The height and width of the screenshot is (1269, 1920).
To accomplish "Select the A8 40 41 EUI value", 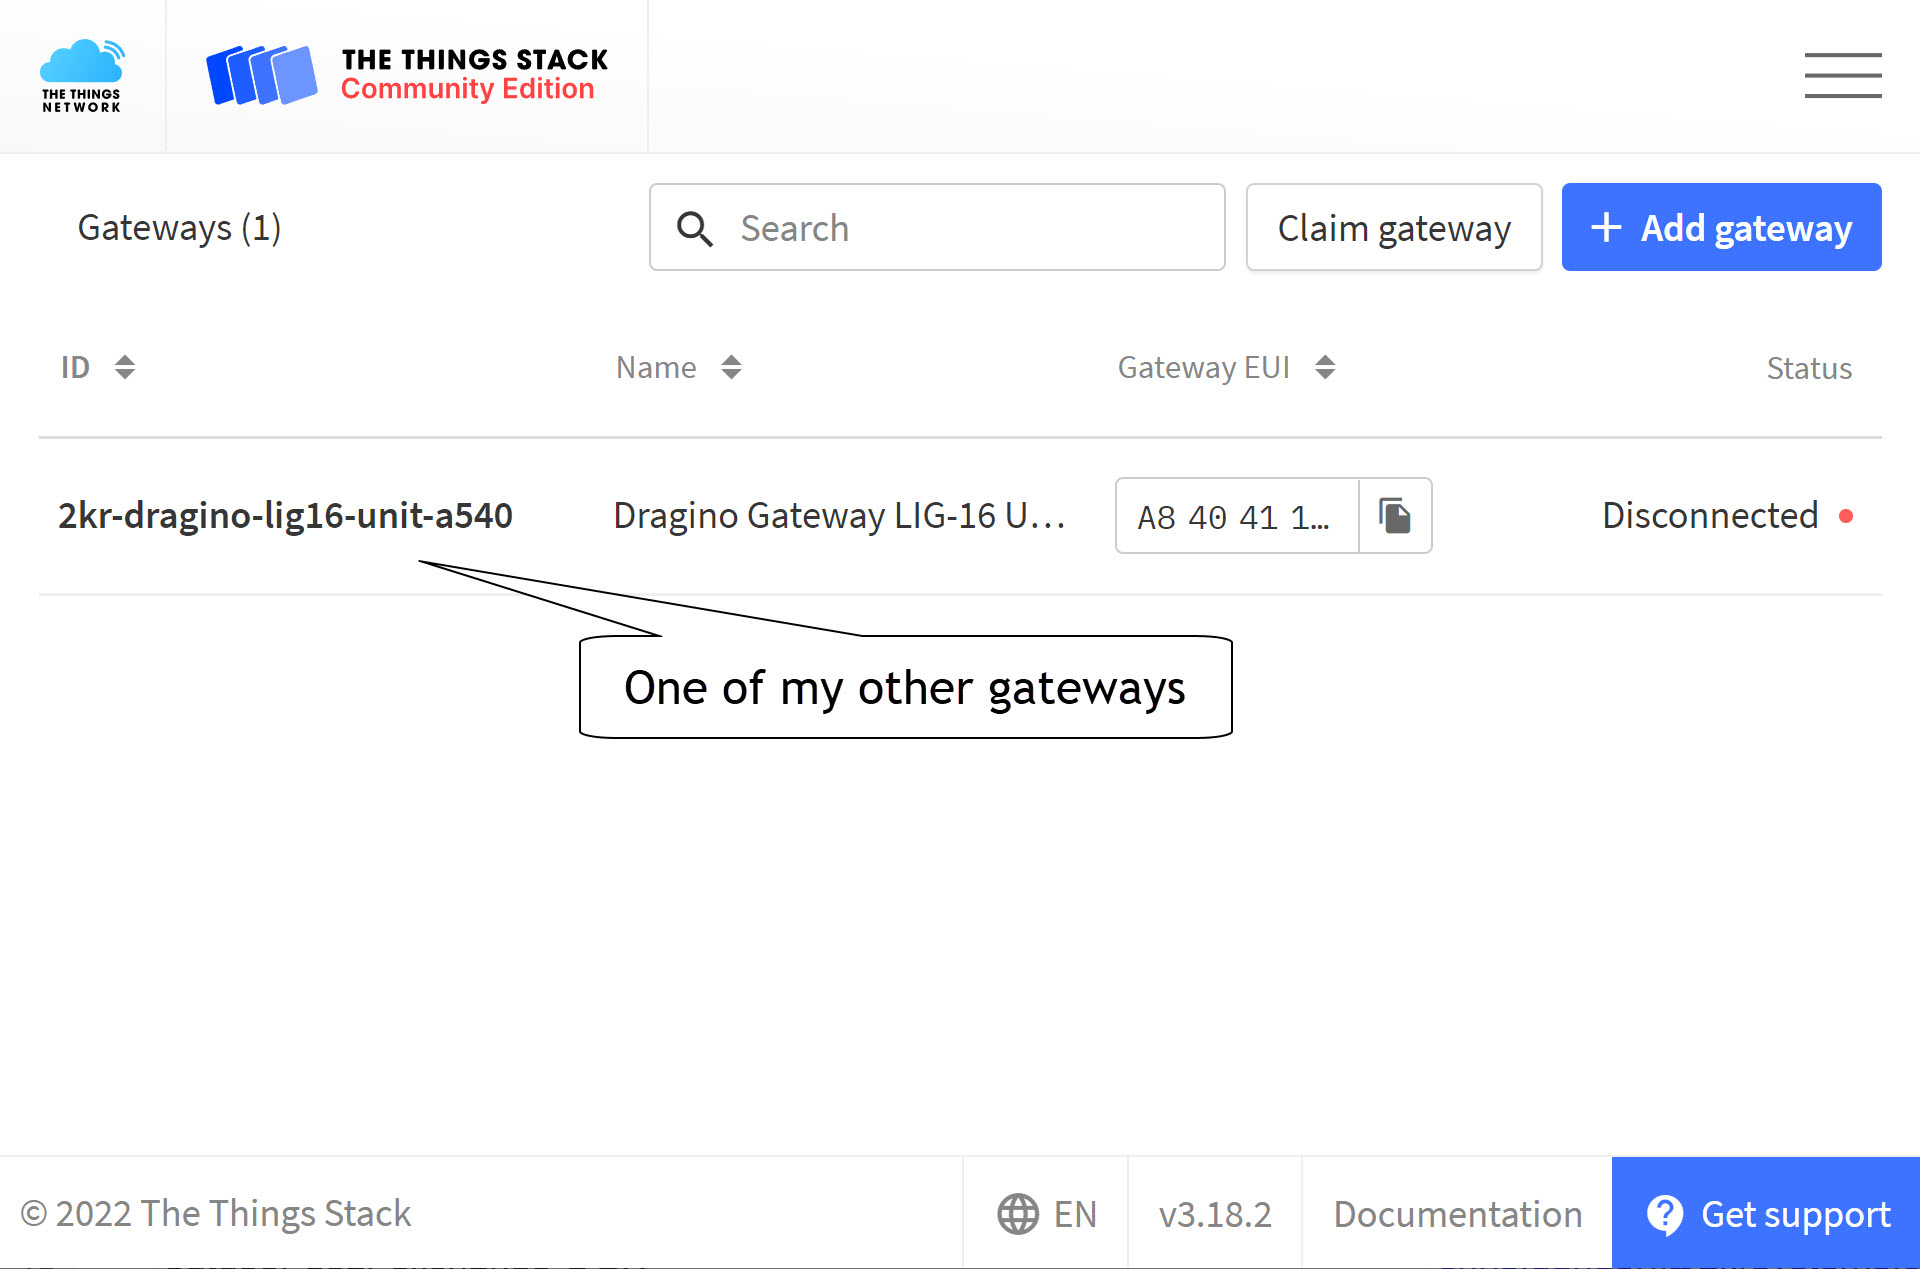I will pos(1233,517).
